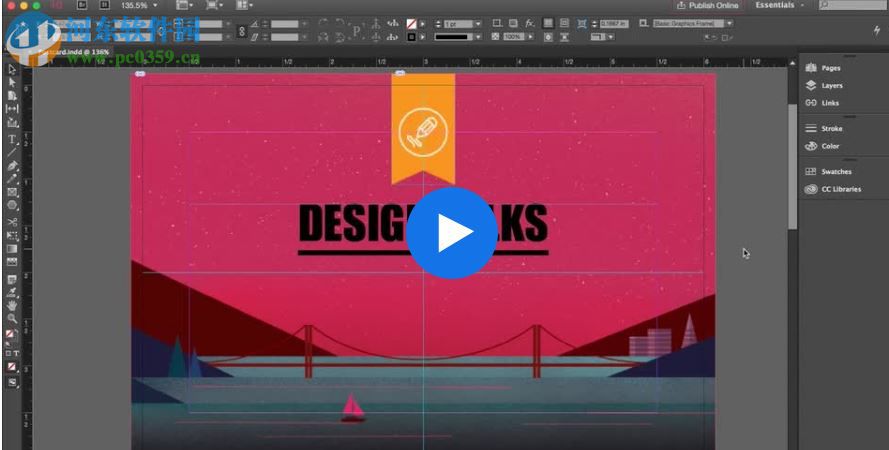Screen dimensions: 889x450
Task: Click the vertical scrollbar thumb
Action: (792, 166)
